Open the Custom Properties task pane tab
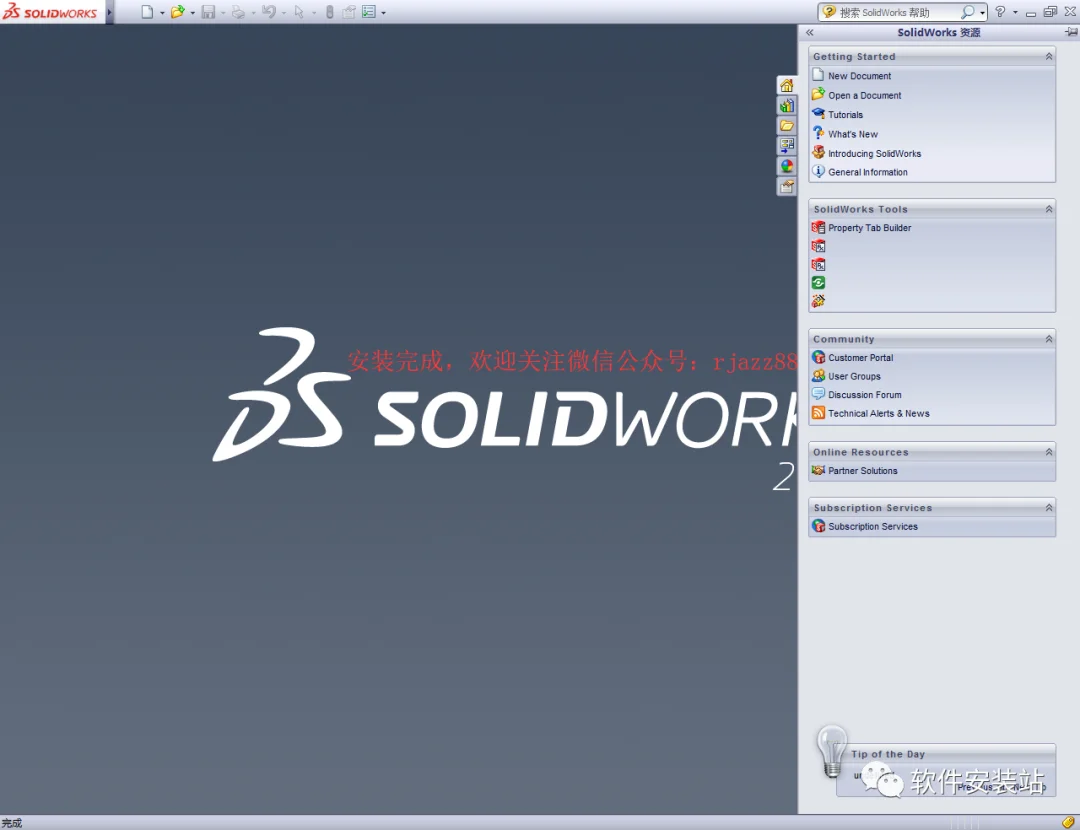The width and height of the screenshot is (1080, 830). (787, 186)
